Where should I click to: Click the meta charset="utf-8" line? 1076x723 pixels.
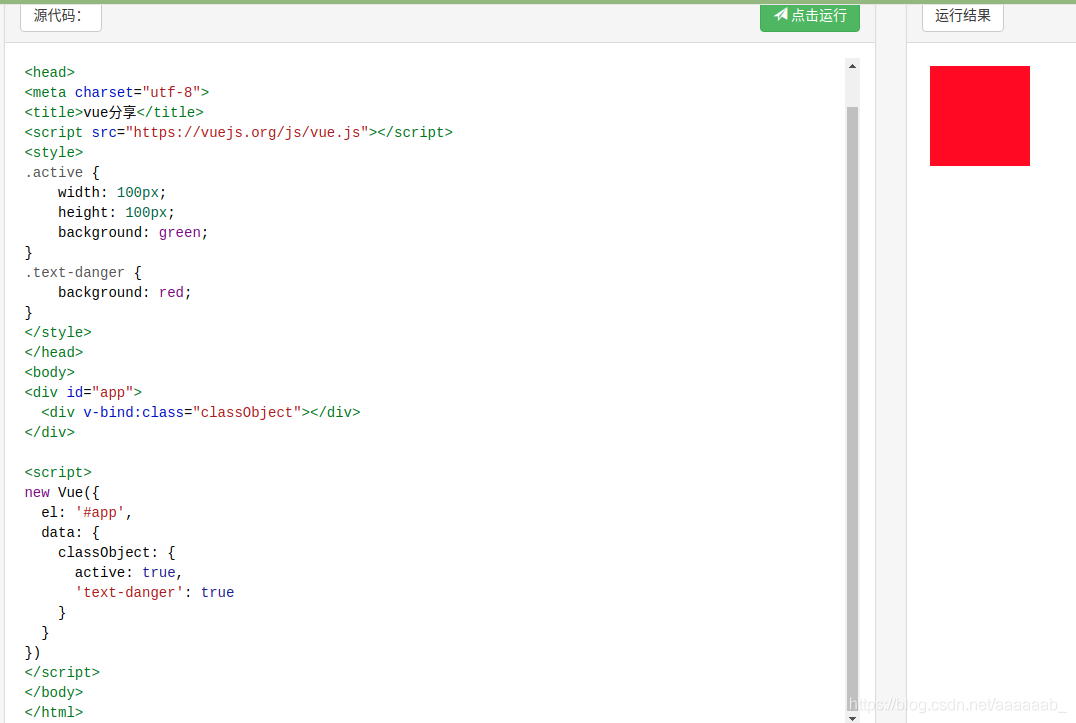[117, 93]
